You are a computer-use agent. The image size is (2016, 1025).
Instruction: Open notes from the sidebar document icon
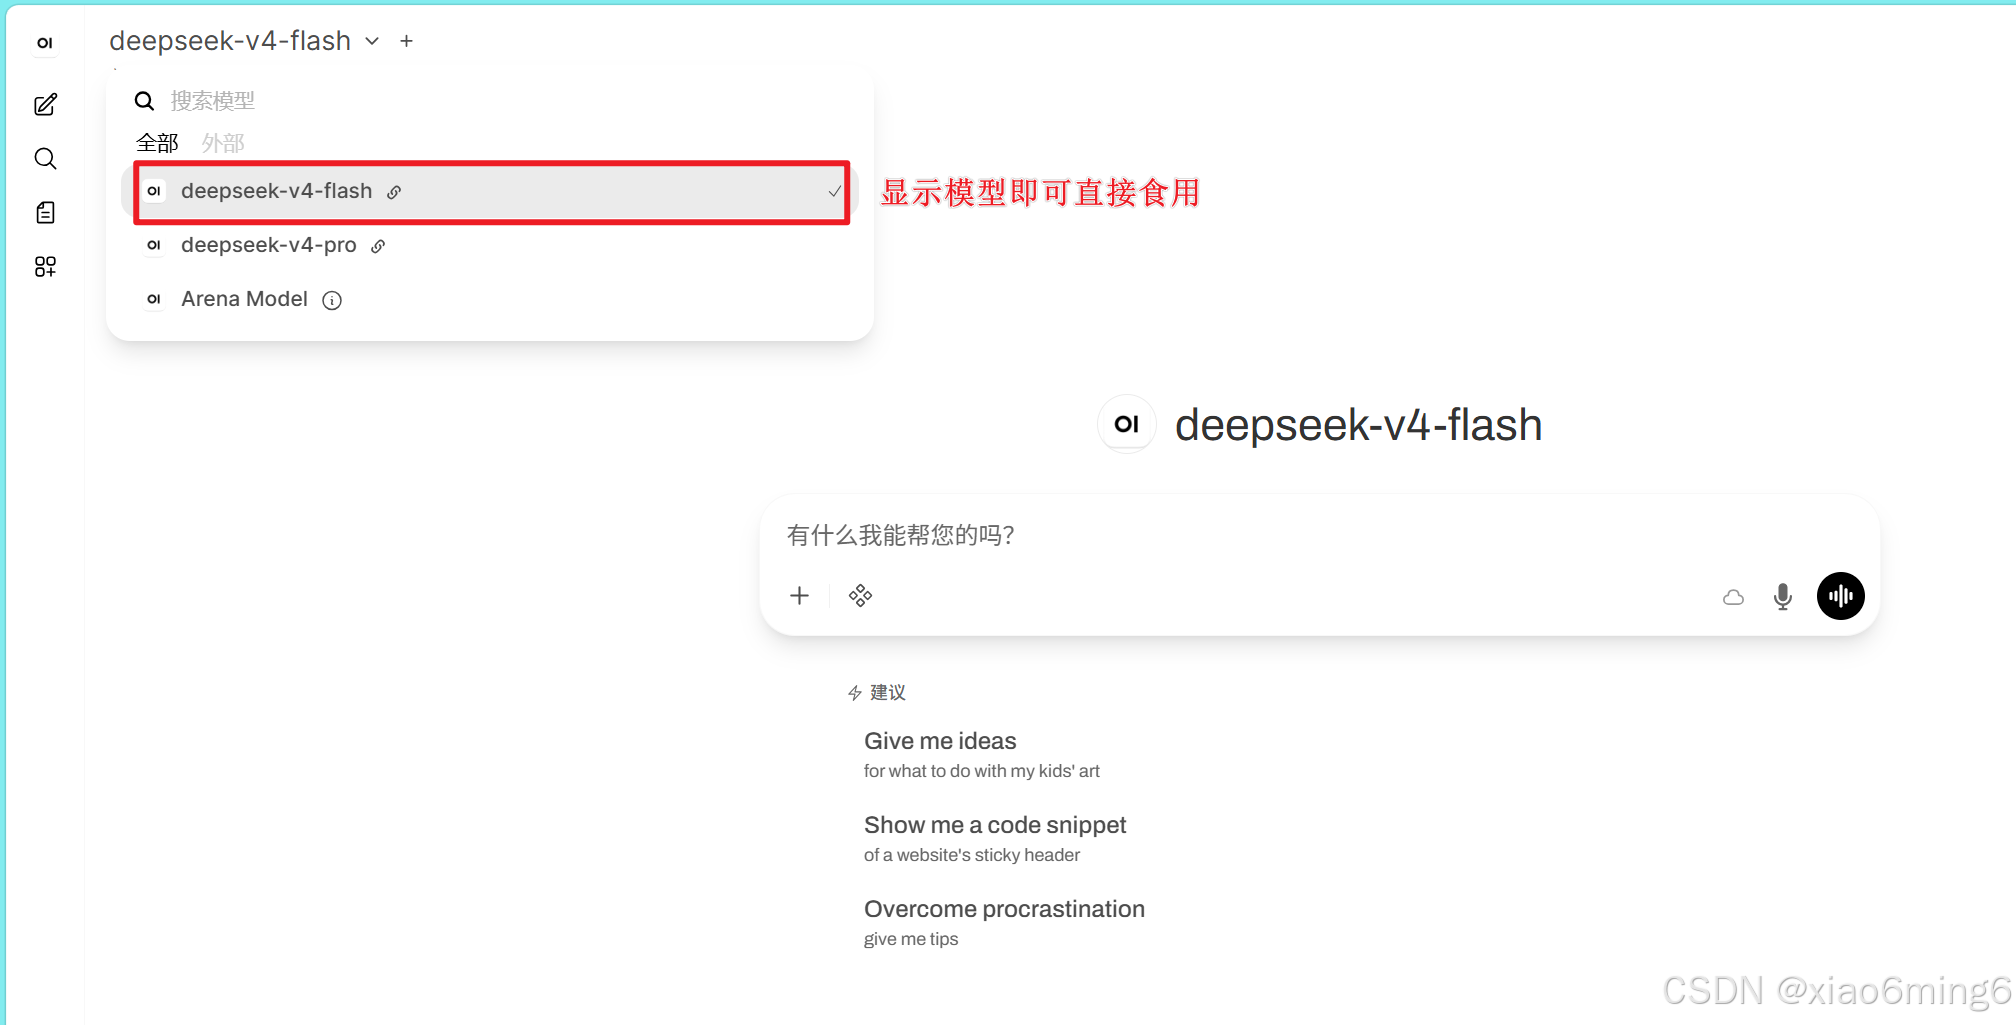pyautogui.click(x=45, y=213)
